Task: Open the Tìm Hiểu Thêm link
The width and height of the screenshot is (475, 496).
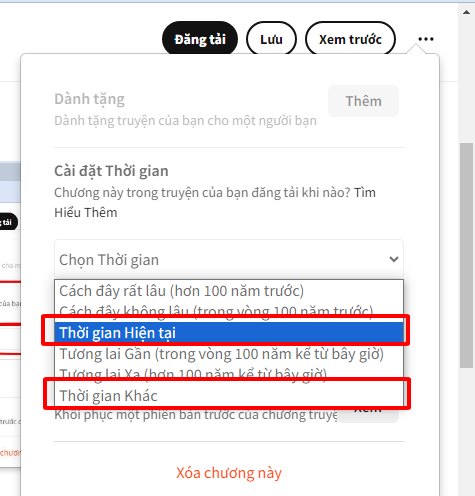Action: tap(215, 202)
